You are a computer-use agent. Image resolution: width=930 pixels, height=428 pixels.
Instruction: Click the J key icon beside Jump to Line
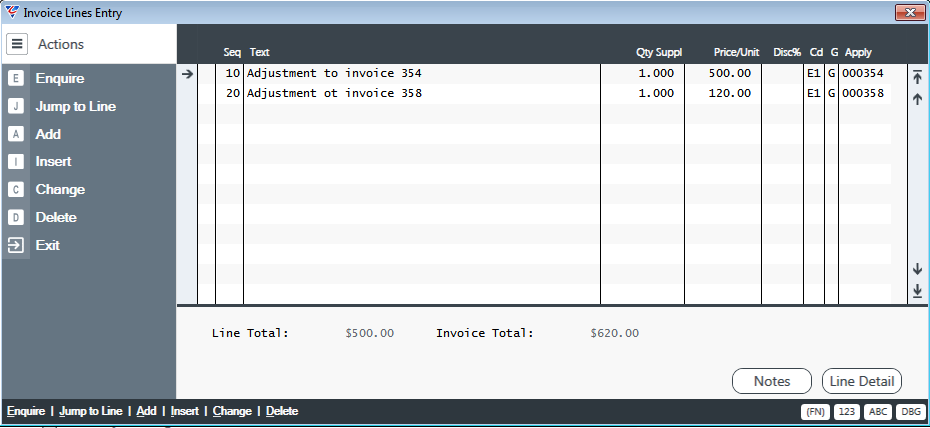(x=16, y=107)
